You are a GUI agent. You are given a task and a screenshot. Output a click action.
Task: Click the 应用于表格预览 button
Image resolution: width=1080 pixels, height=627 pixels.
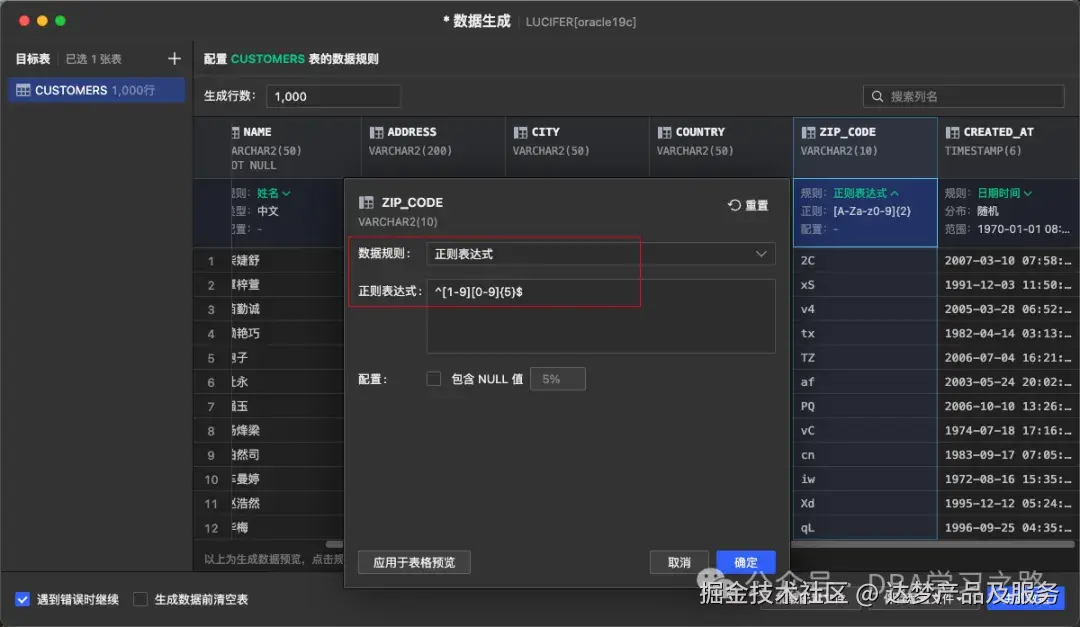coord(413,562)
